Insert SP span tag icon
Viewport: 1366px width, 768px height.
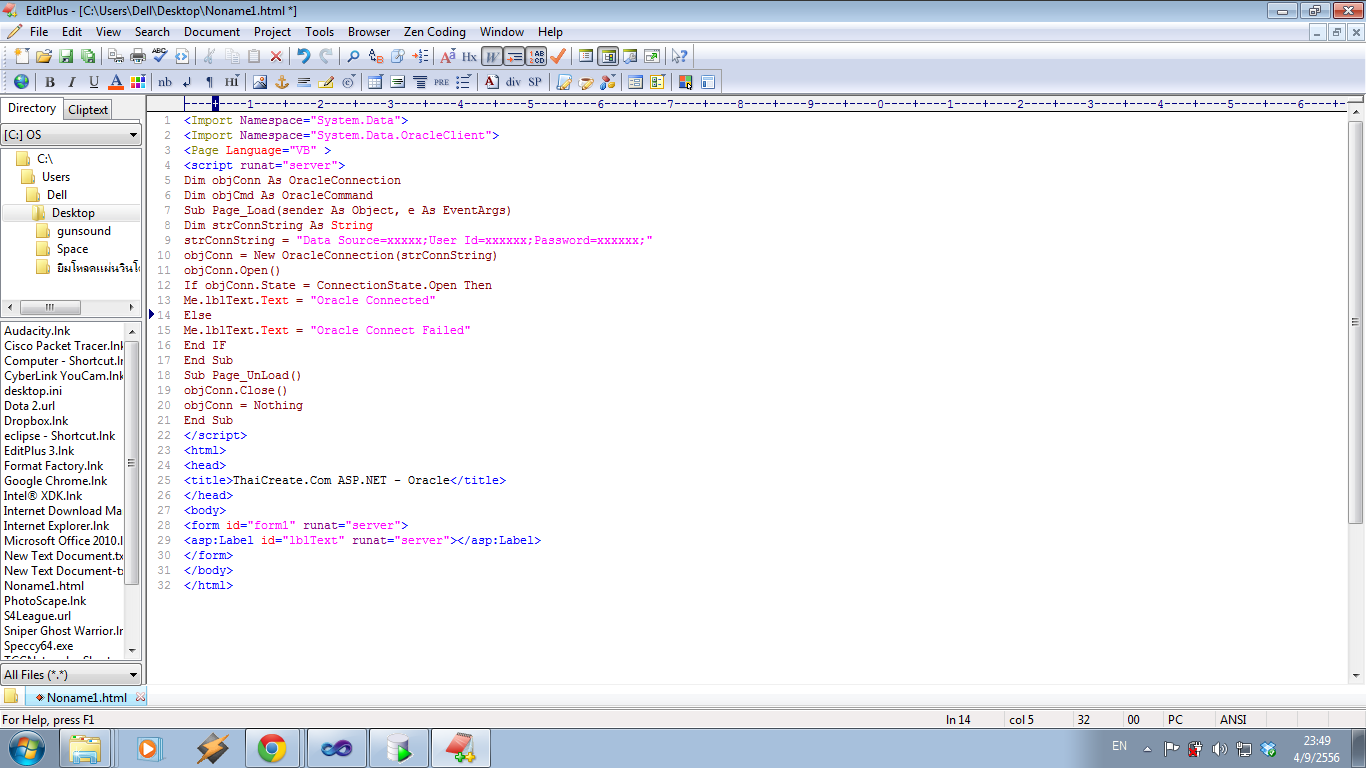(535, 82)
